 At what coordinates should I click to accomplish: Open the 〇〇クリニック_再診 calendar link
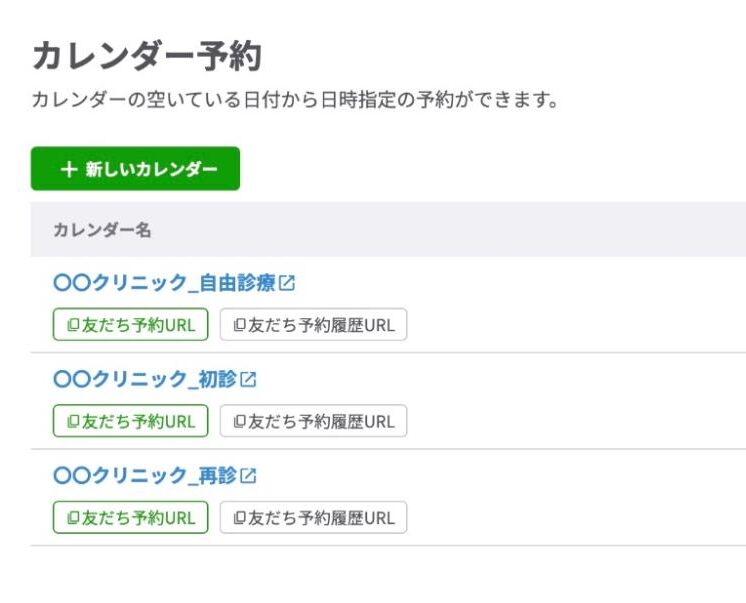144,476
